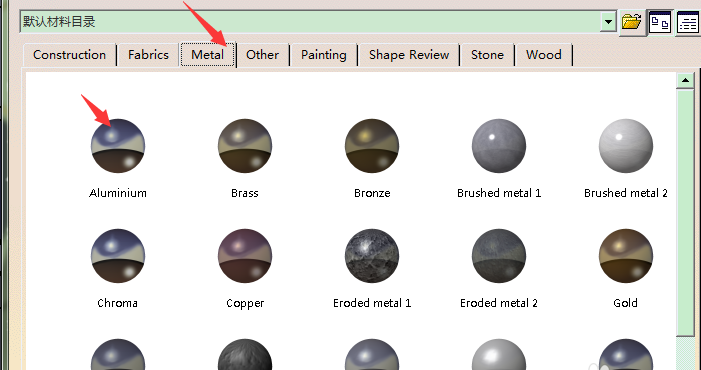
Task: Switch to the Painting tab
Action: tap(324, 55)
